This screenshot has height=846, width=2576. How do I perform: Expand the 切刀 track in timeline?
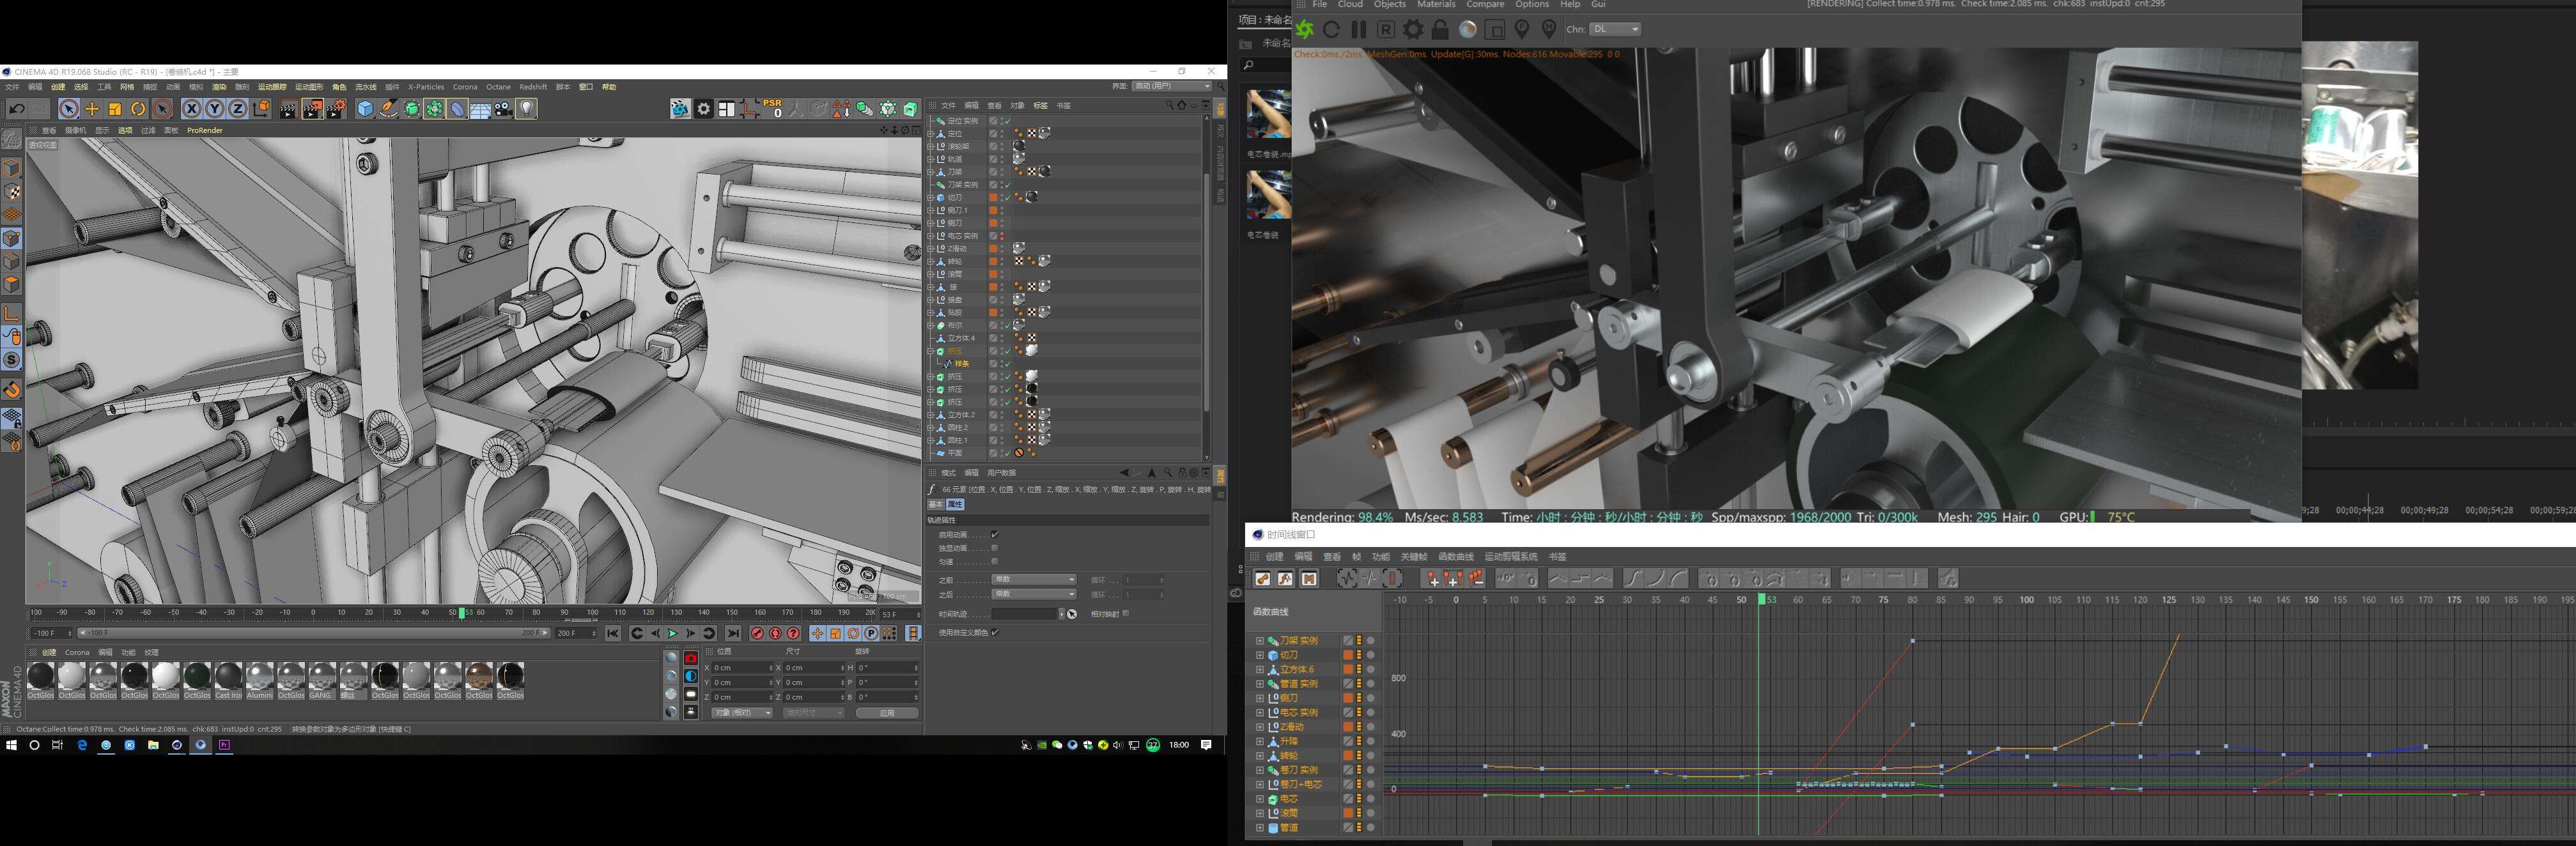[1259, 655]
